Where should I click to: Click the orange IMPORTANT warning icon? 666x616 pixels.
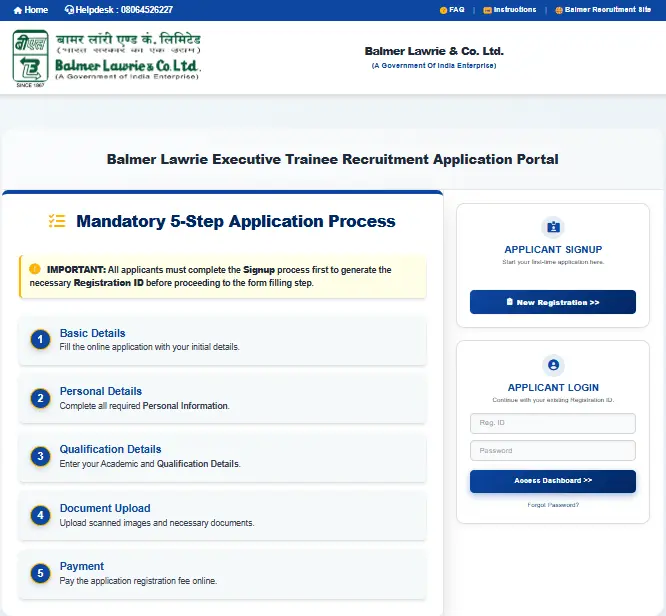coord(35,269)
